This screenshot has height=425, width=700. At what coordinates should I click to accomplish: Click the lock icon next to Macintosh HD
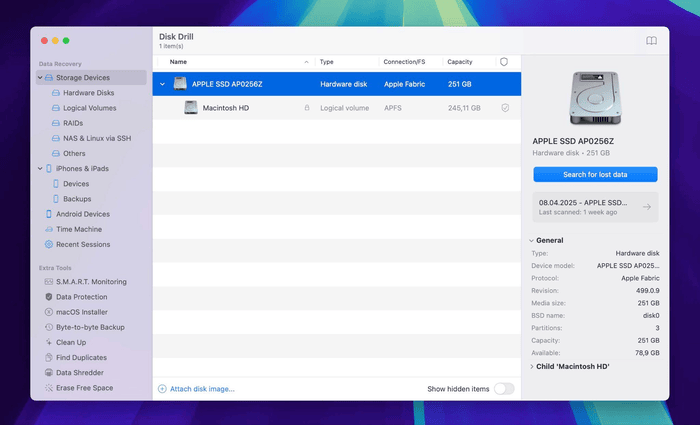(307, 108)
